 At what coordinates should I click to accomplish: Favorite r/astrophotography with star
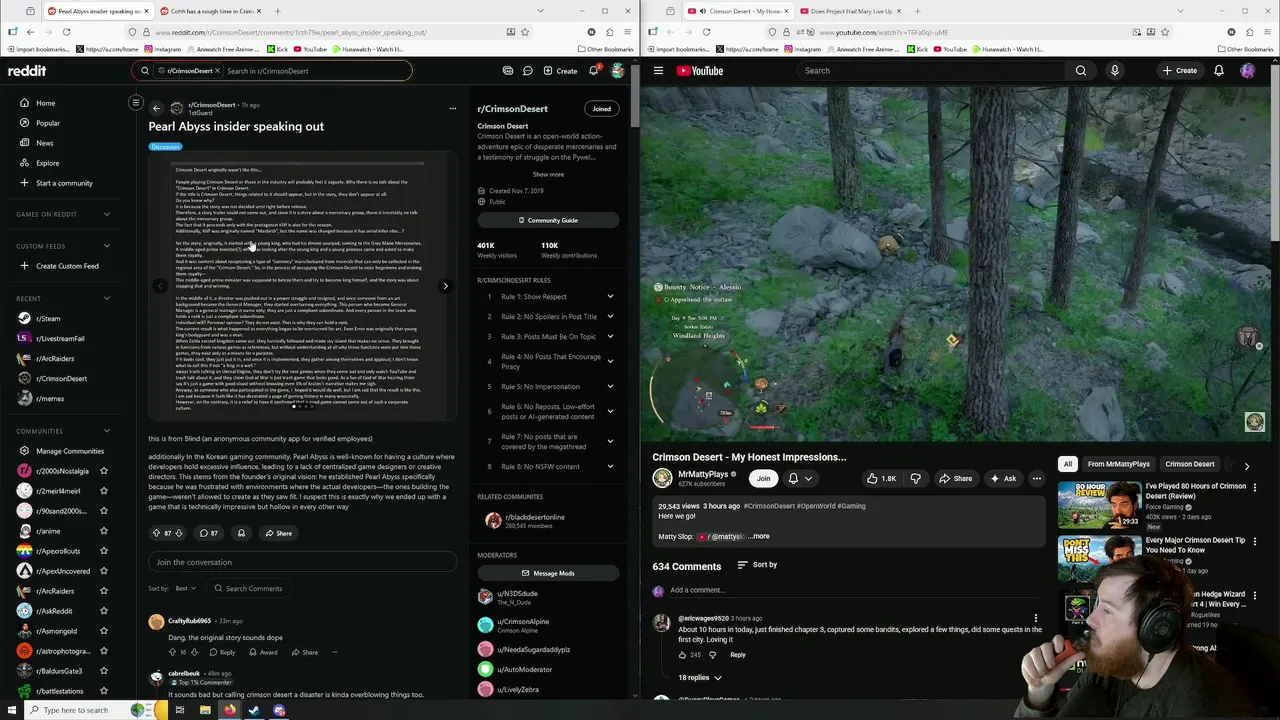tap(103, 651)
